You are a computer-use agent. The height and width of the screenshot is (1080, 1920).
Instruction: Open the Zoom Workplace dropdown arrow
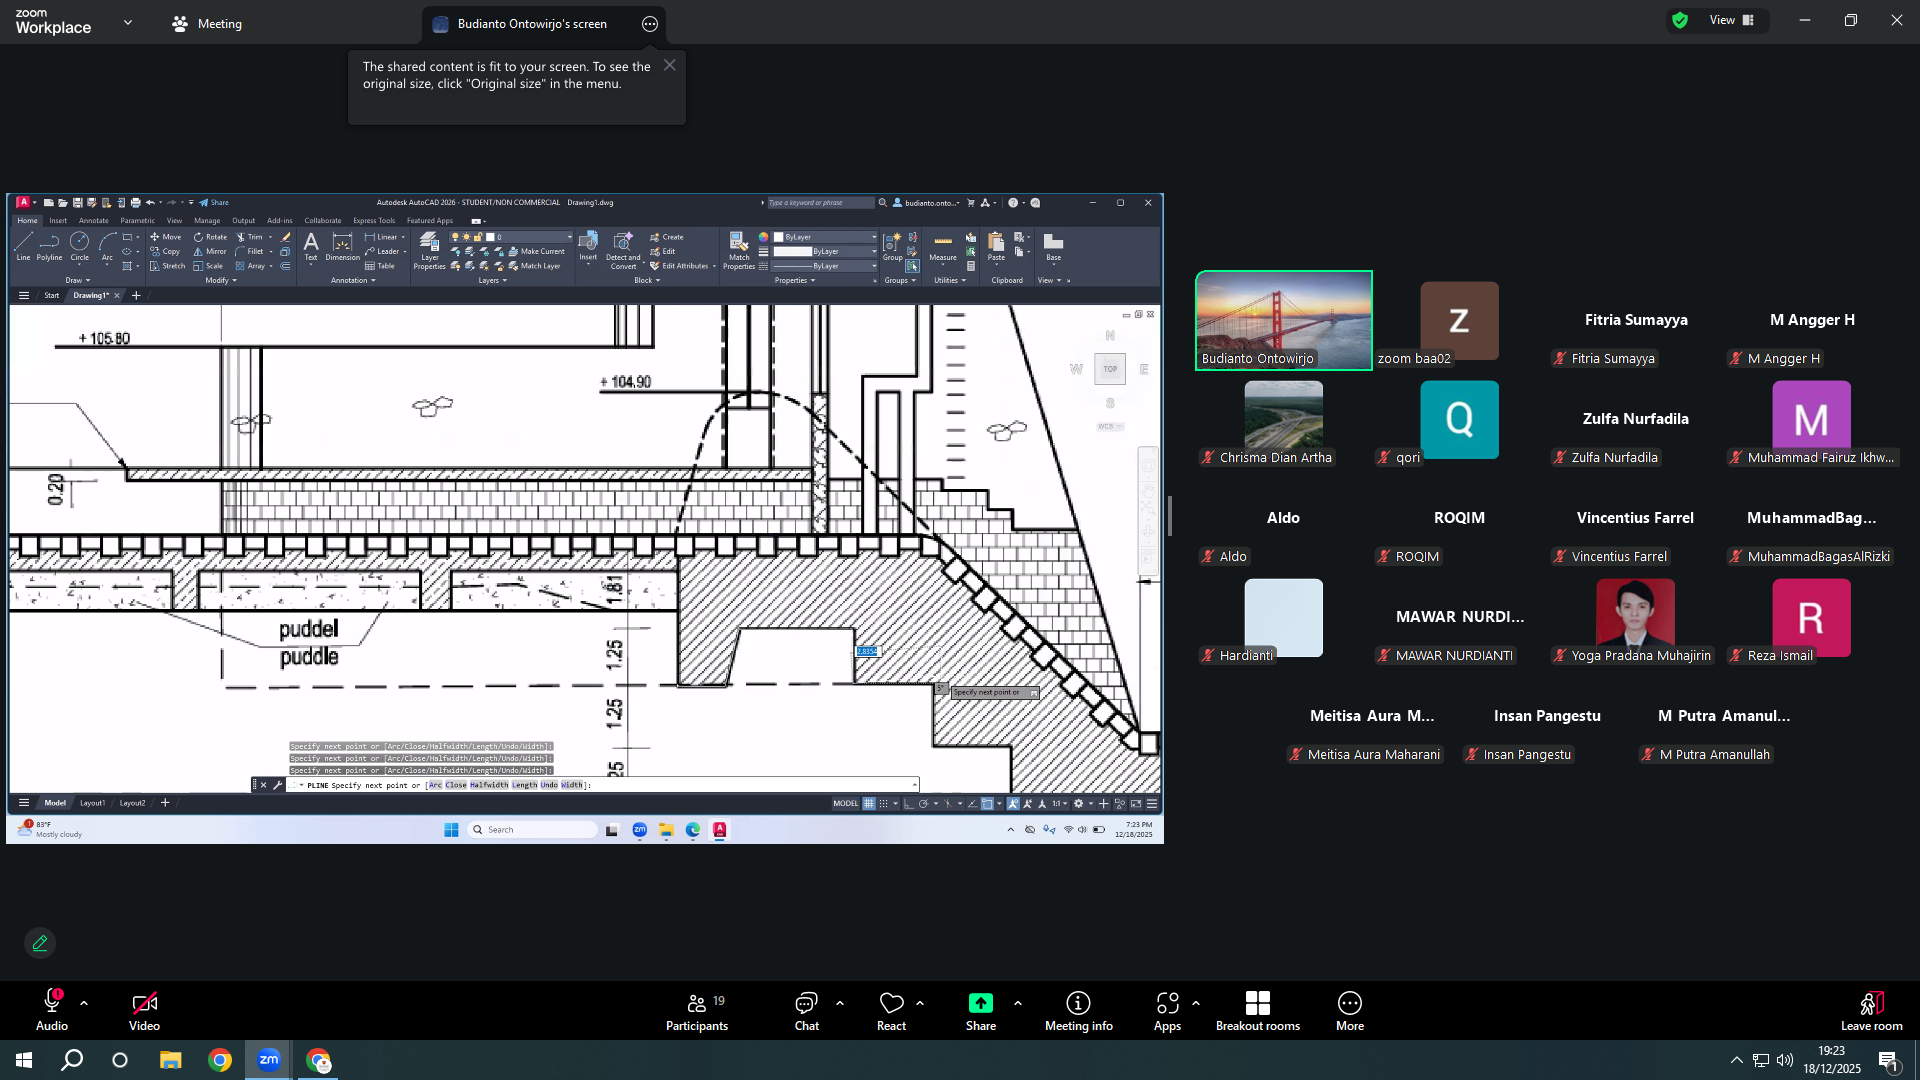pos(128,22)
